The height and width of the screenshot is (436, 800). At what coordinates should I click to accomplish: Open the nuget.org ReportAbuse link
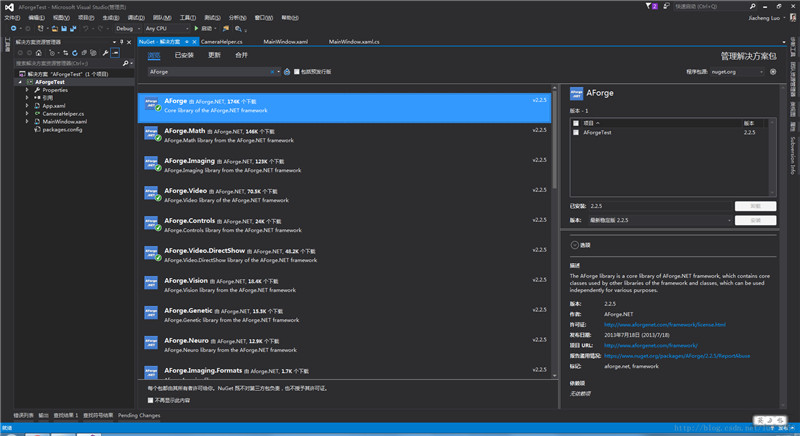click(677, 356)
